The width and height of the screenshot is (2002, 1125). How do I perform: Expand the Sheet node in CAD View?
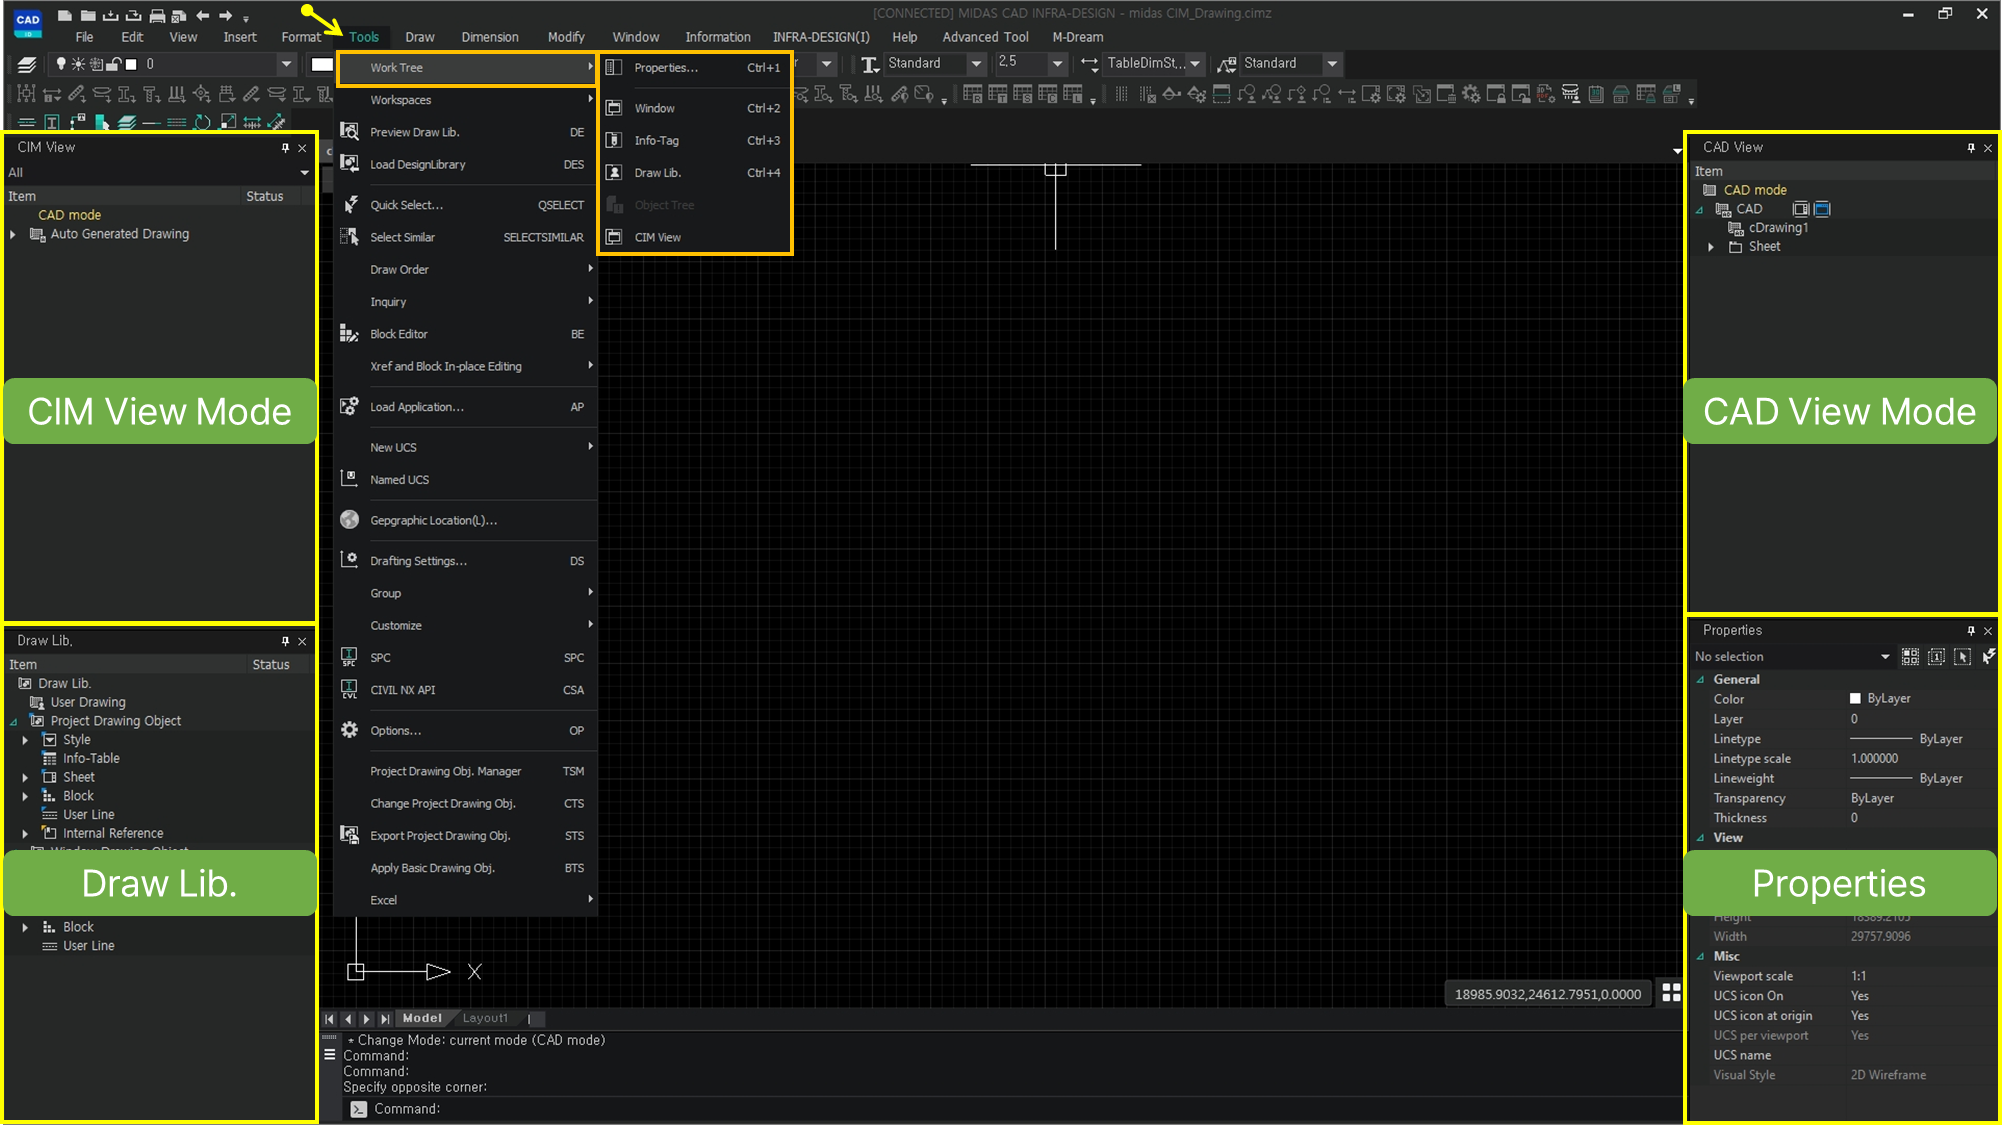pyautogui.click(x=1711, y=247)
